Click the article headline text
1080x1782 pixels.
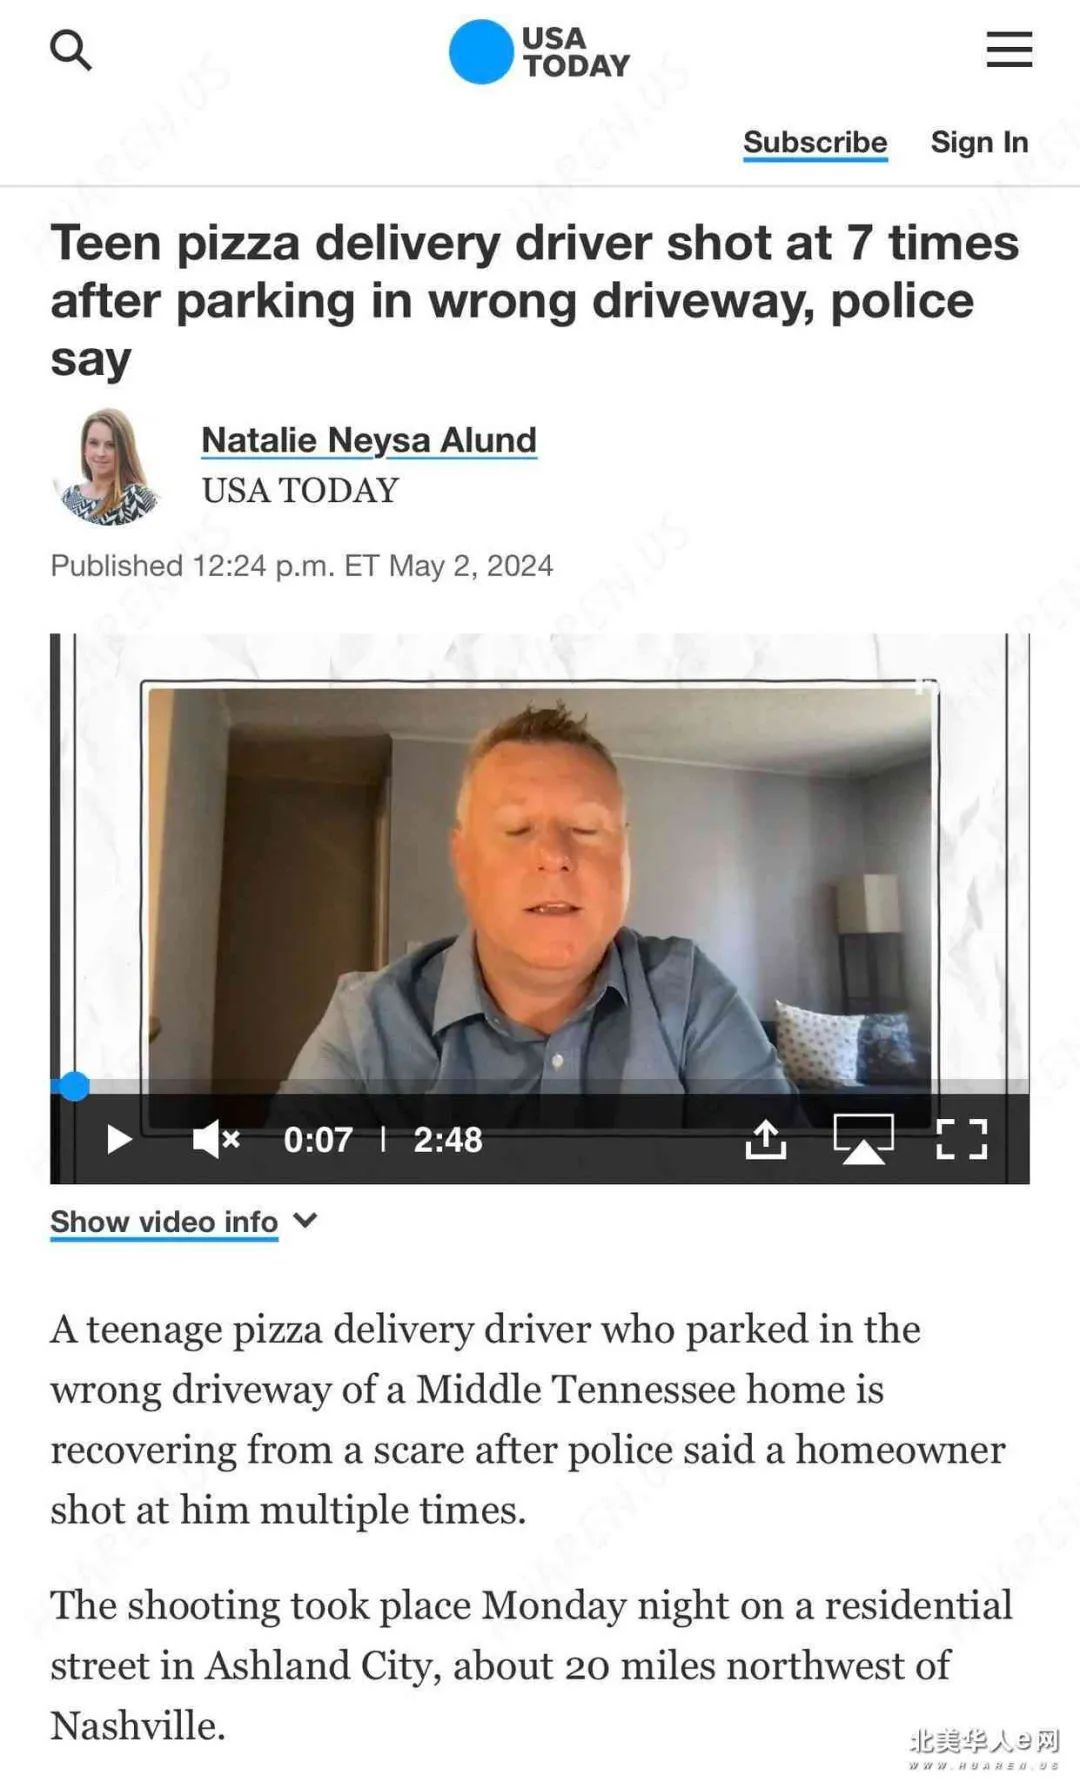pyautogui.click(x=535, y=300)
